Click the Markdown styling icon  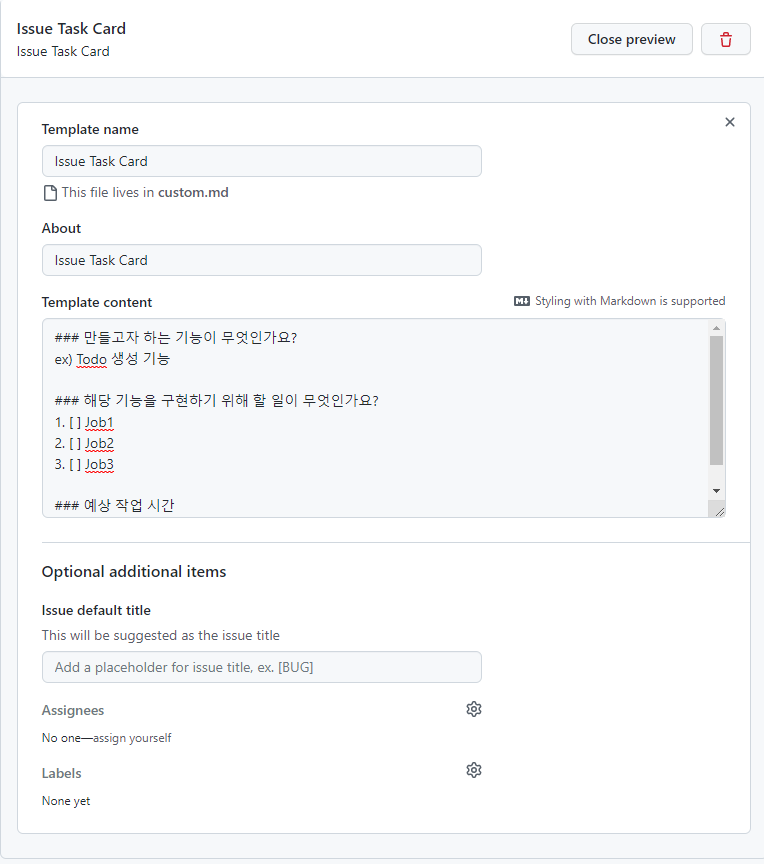pos(523,300)
